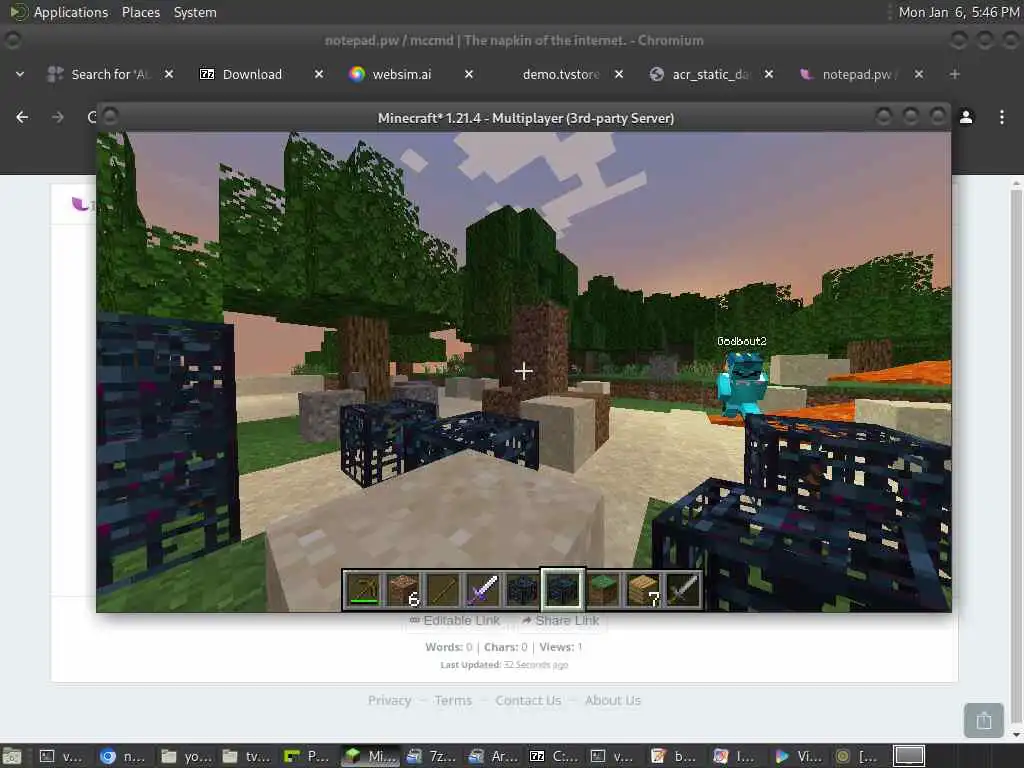The width and height of the screenshot is (1024, 768).
Task: Open the 7-Zip "C..." taskbar entry
Action: pos(553,756)
